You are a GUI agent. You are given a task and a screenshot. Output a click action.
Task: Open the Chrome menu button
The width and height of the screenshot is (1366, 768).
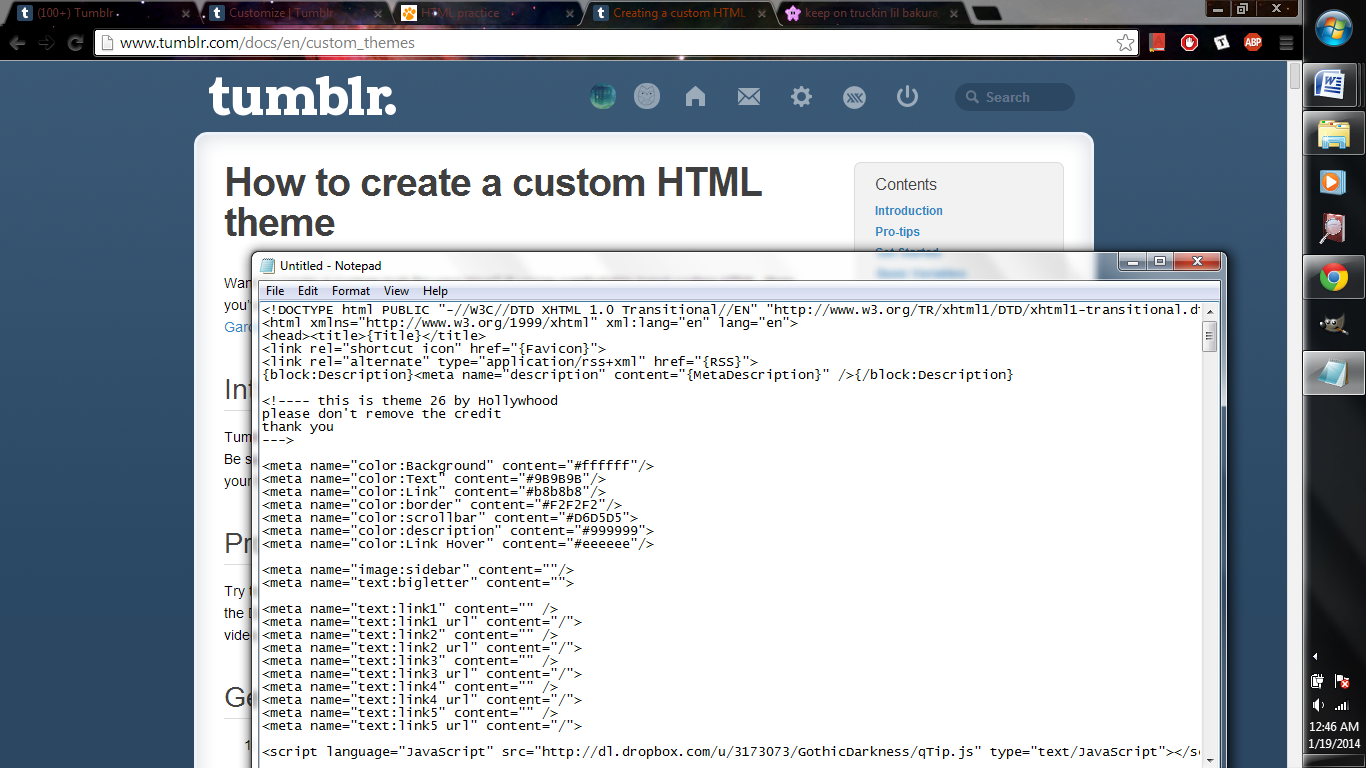click(1286, 43)
